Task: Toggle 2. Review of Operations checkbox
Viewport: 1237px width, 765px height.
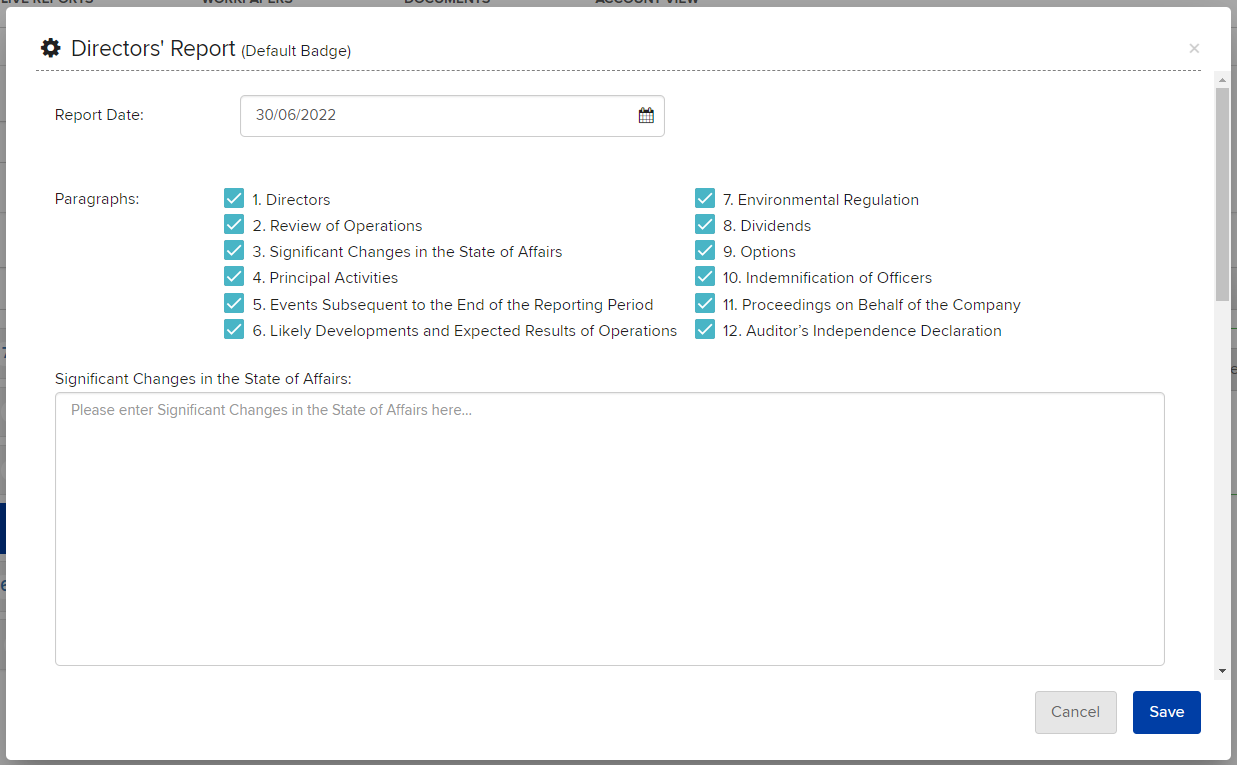Action: tap(234, 224)
